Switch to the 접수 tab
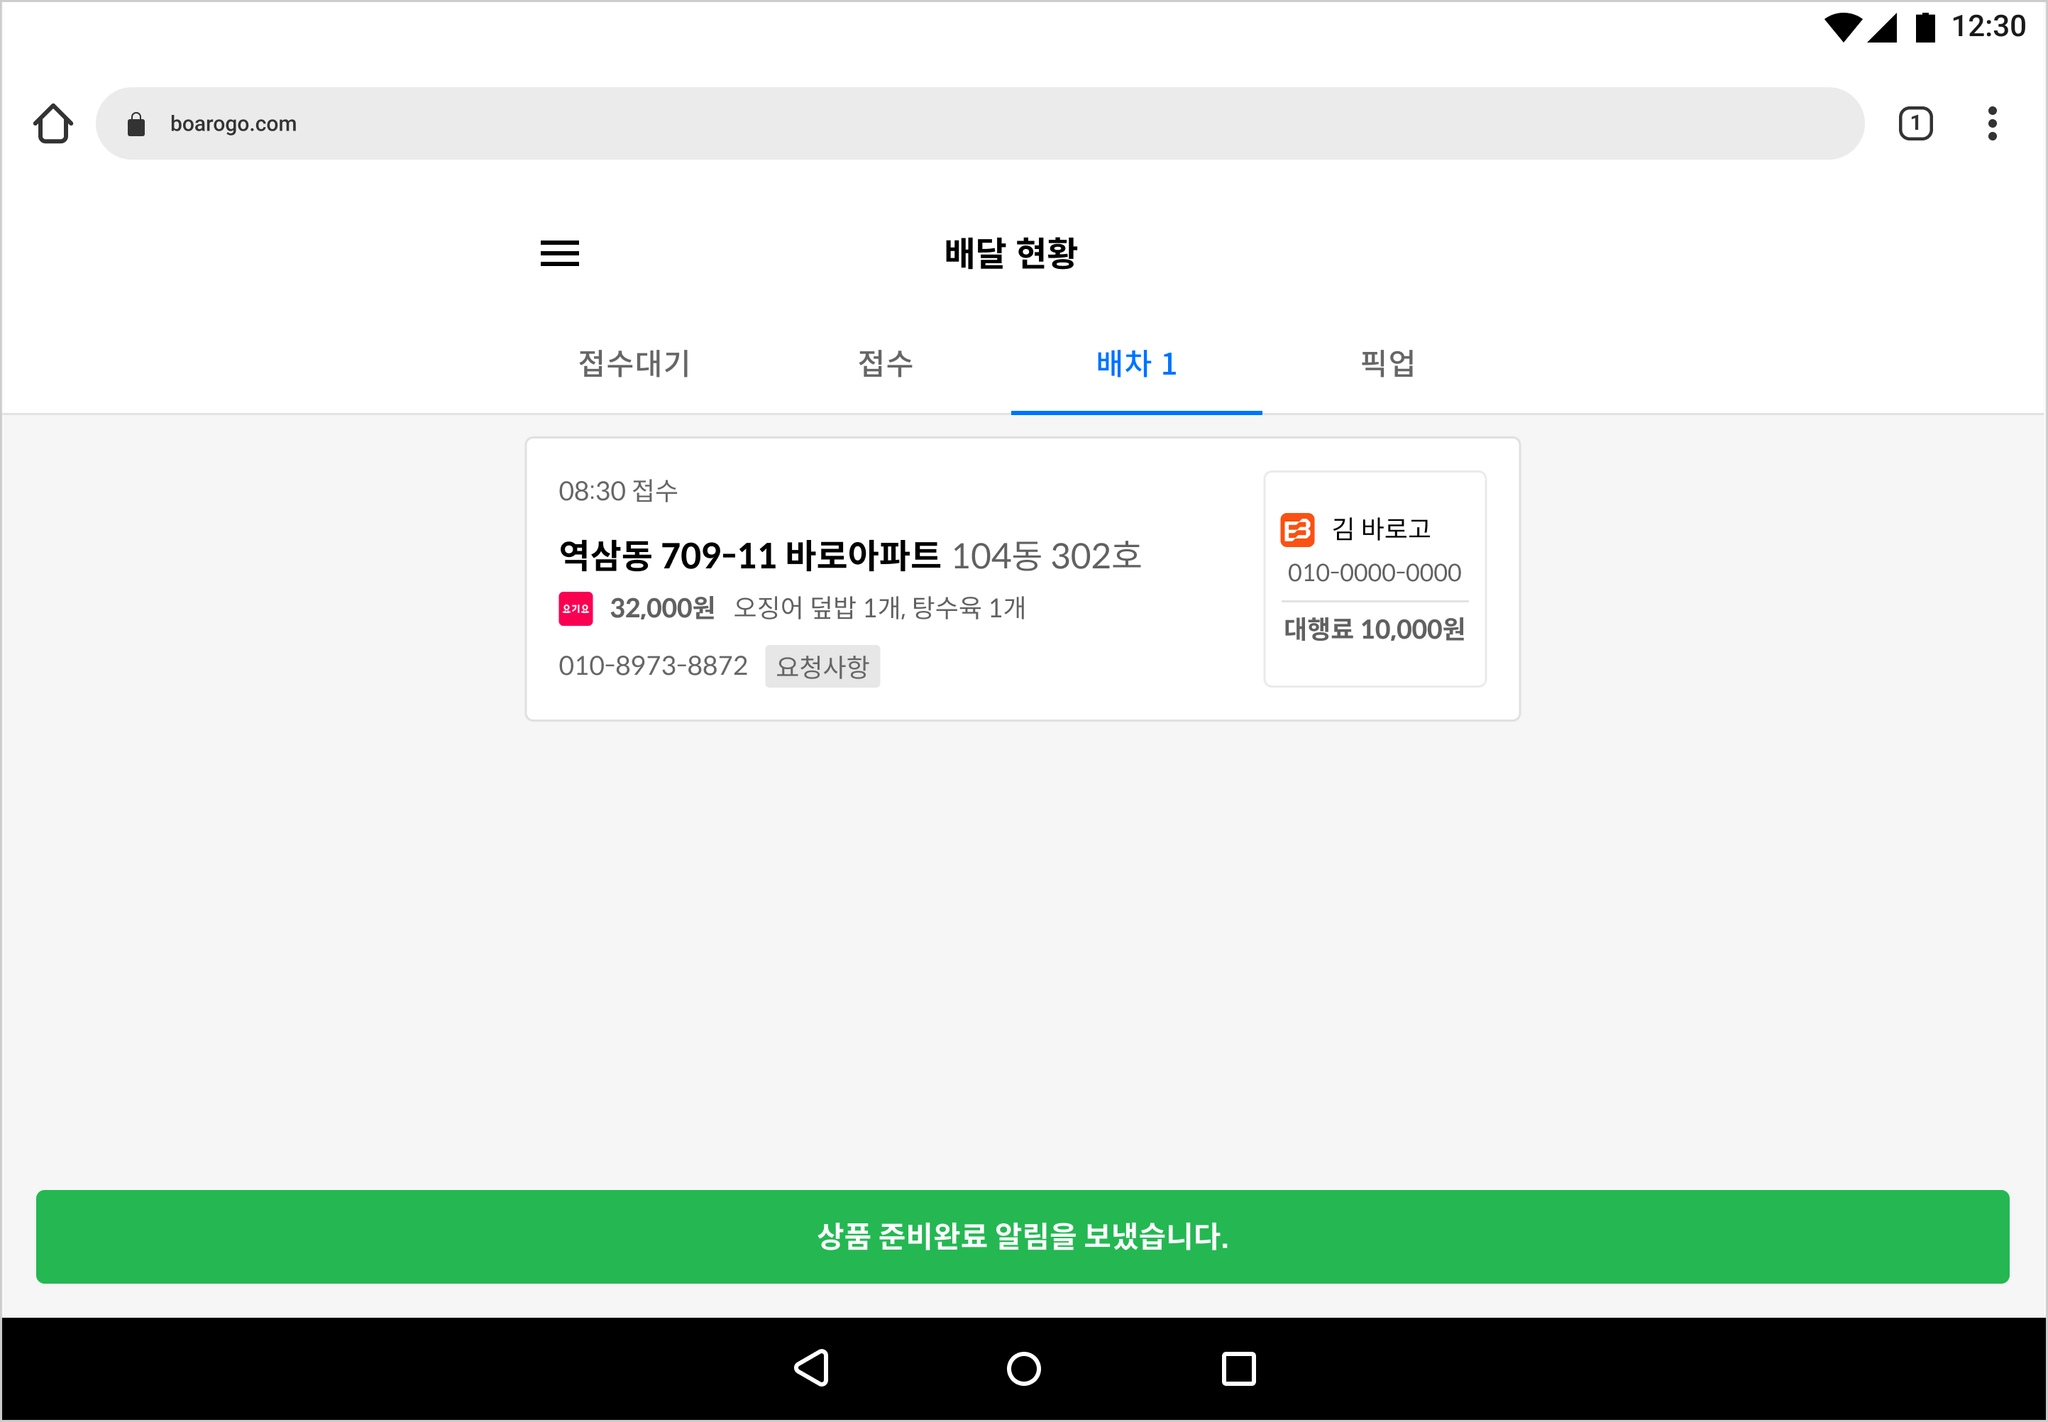This screenshot has width=2048, height=1422. coord(885,363)
